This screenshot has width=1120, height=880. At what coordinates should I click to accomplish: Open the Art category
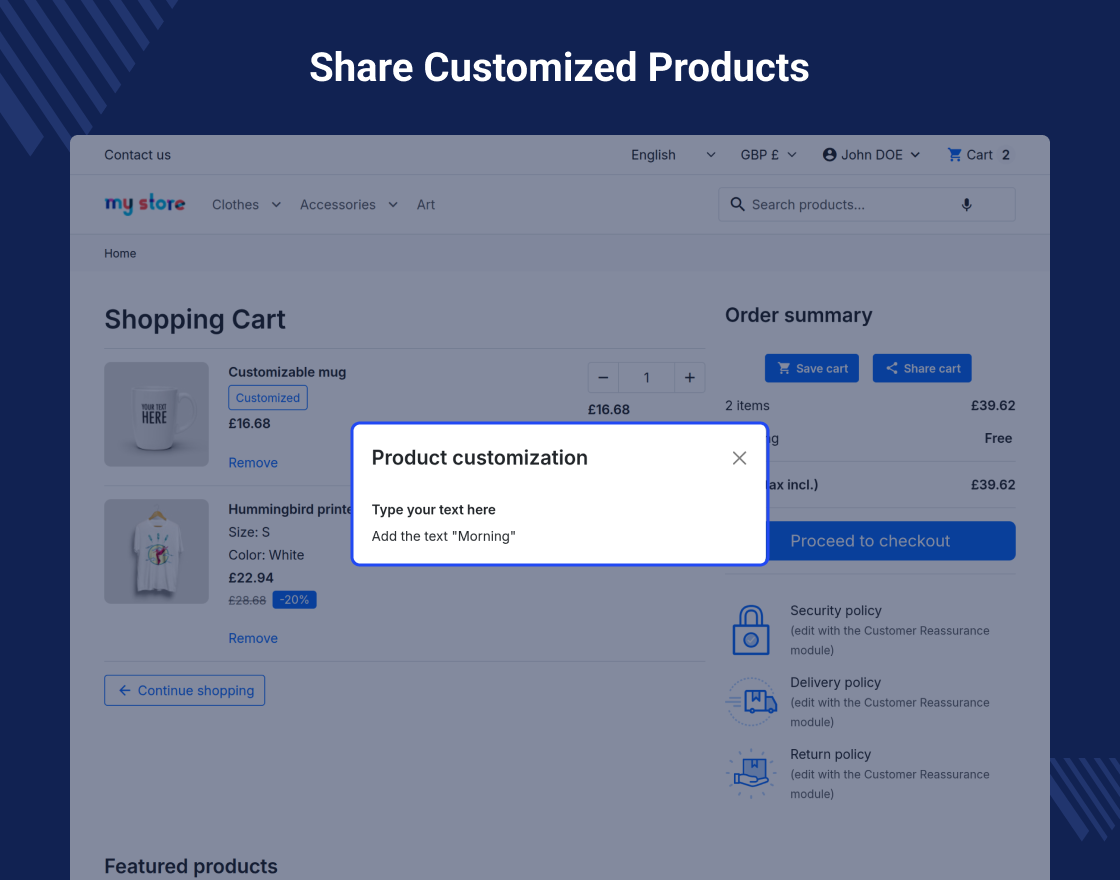tap(426, 205)
